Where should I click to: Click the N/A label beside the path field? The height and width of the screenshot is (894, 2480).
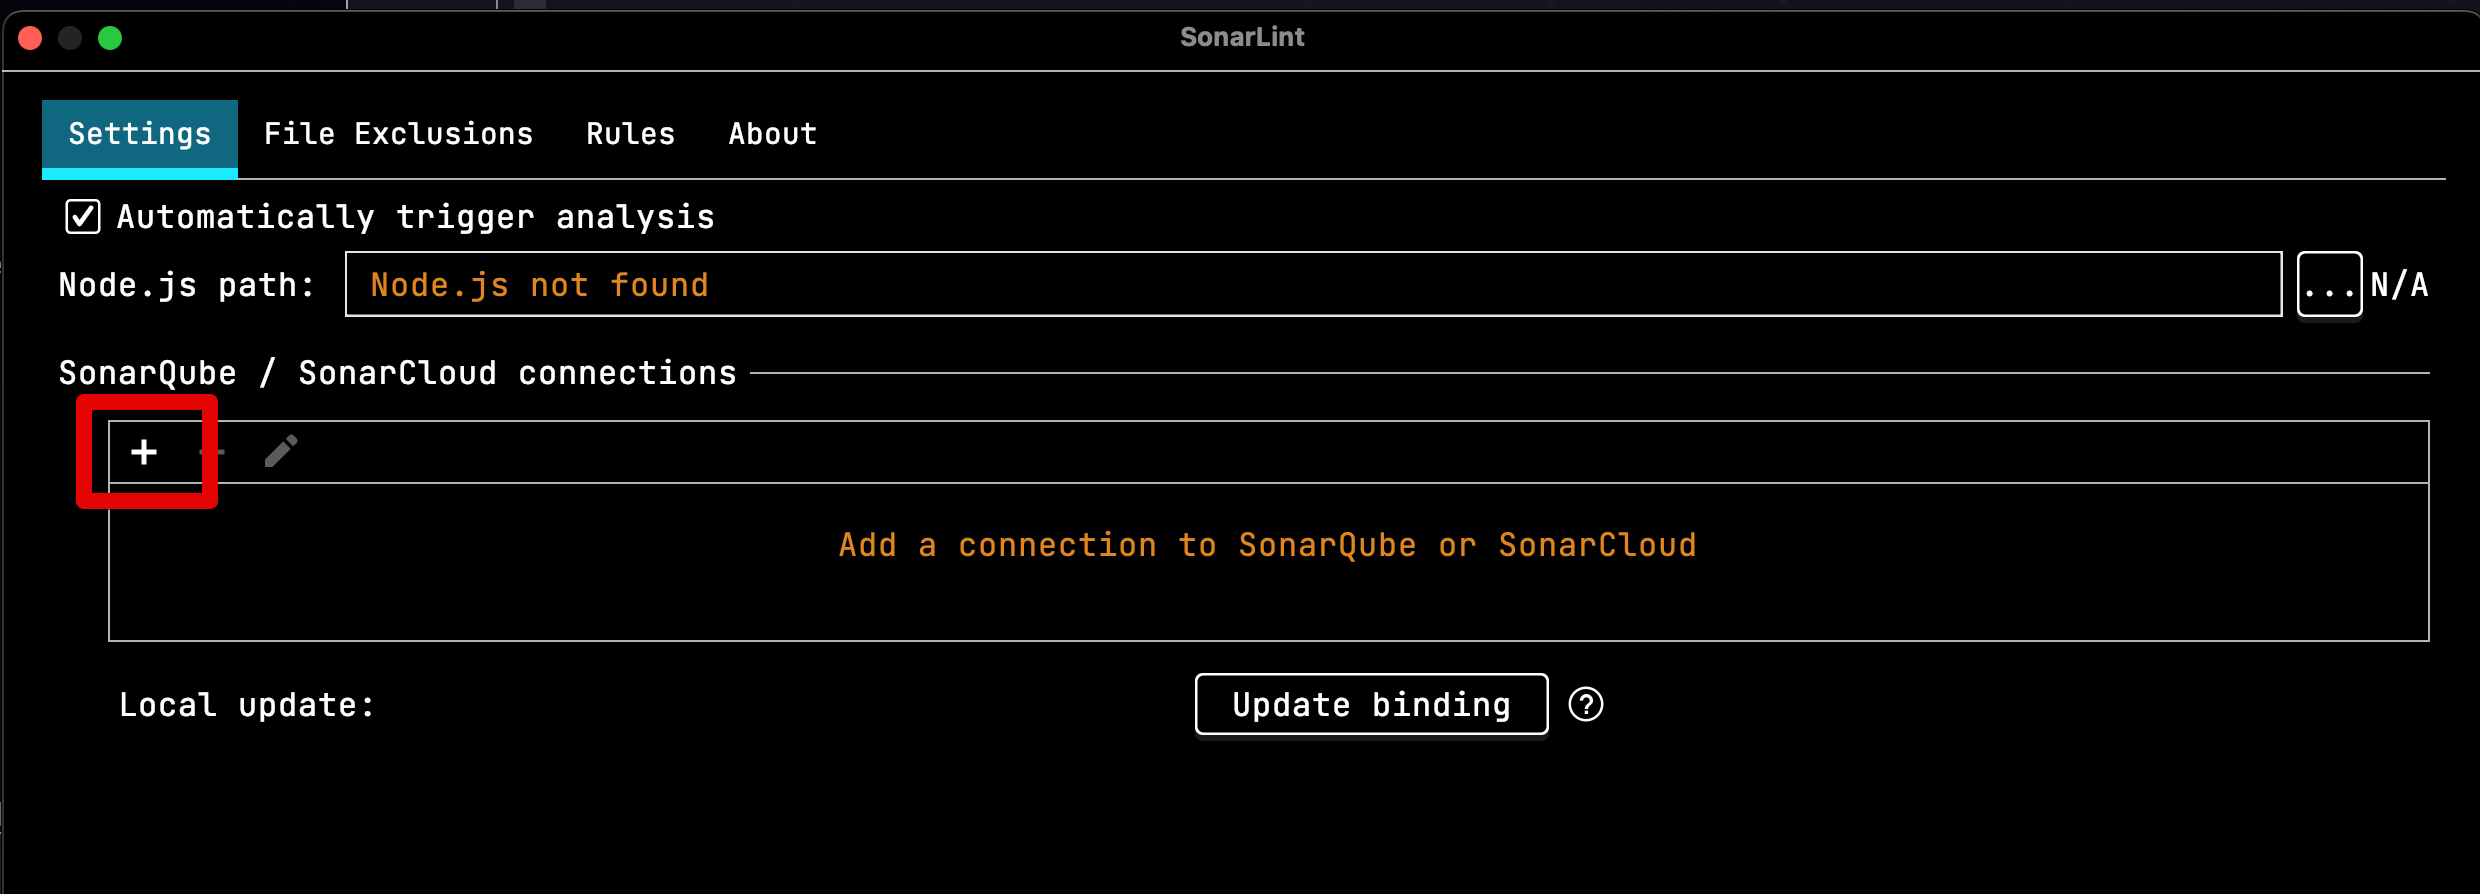click(2400, 284)
